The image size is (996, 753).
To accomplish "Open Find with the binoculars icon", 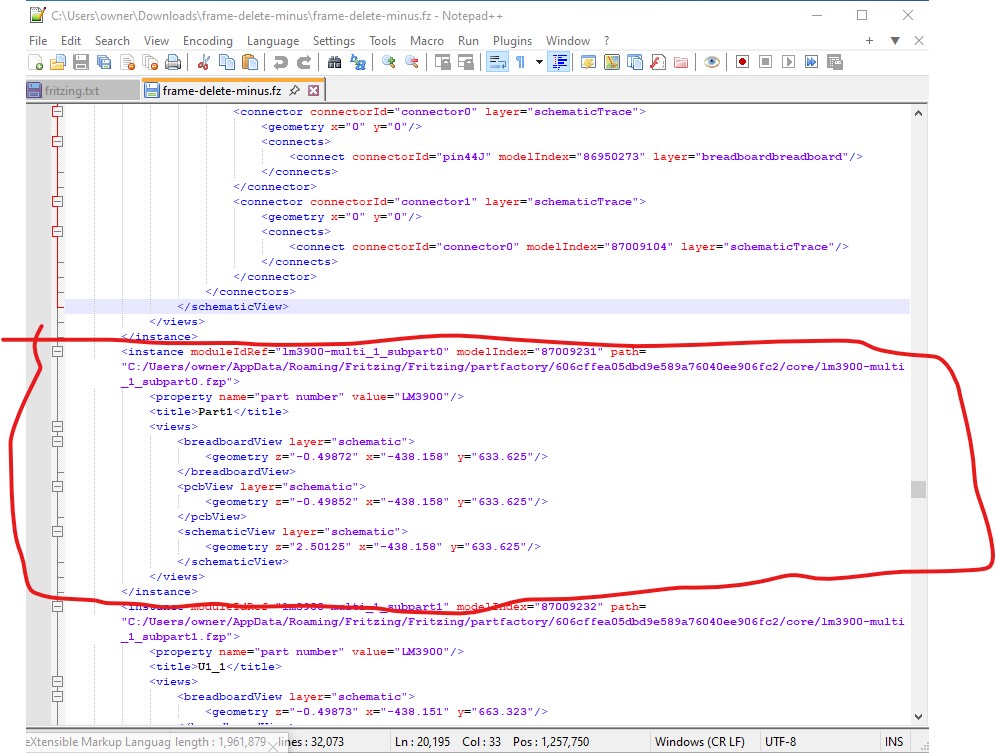I will (x=335, y=62).
